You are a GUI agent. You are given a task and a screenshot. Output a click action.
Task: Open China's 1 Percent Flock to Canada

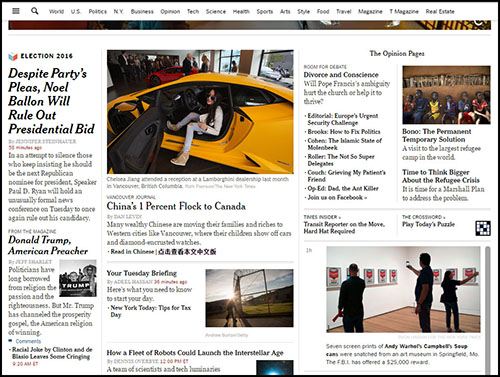coord(176,206)
